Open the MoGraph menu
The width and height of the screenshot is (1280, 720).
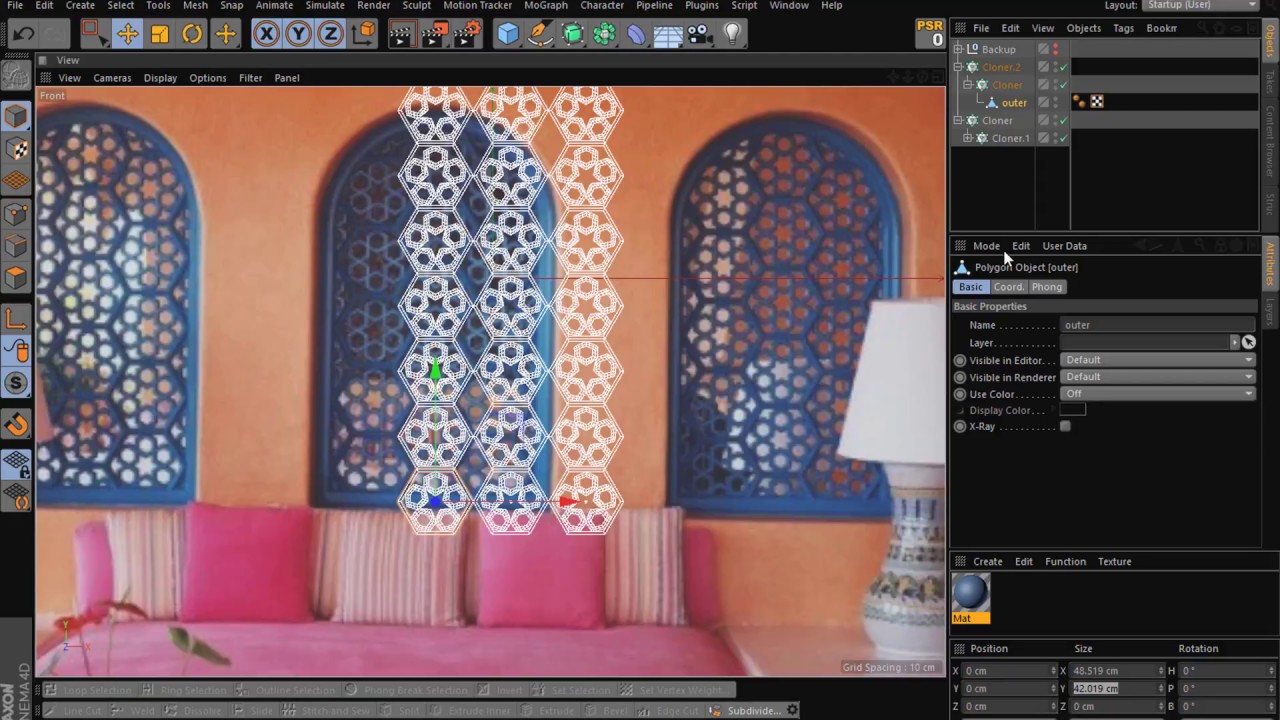(546, 6)
